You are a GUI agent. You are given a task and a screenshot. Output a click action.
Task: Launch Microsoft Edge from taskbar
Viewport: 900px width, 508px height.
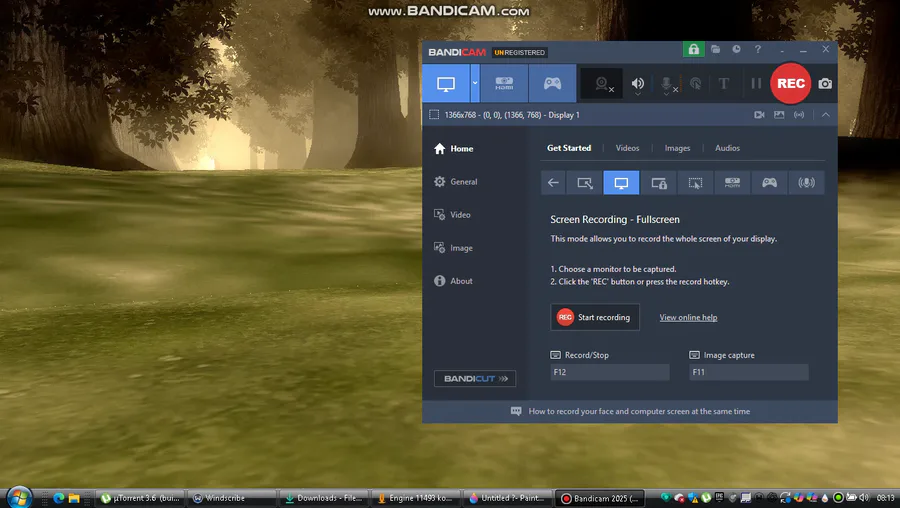point(59,498)
